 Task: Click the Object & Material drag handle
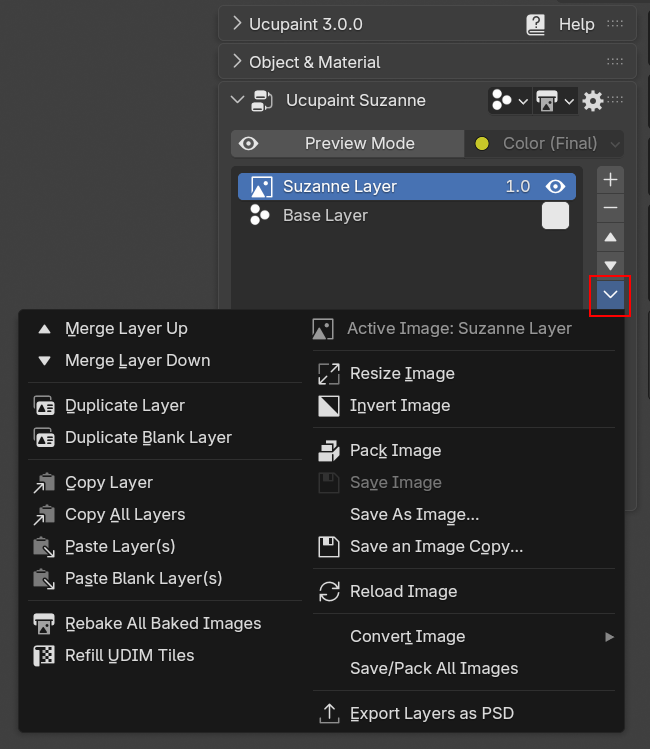615,61
